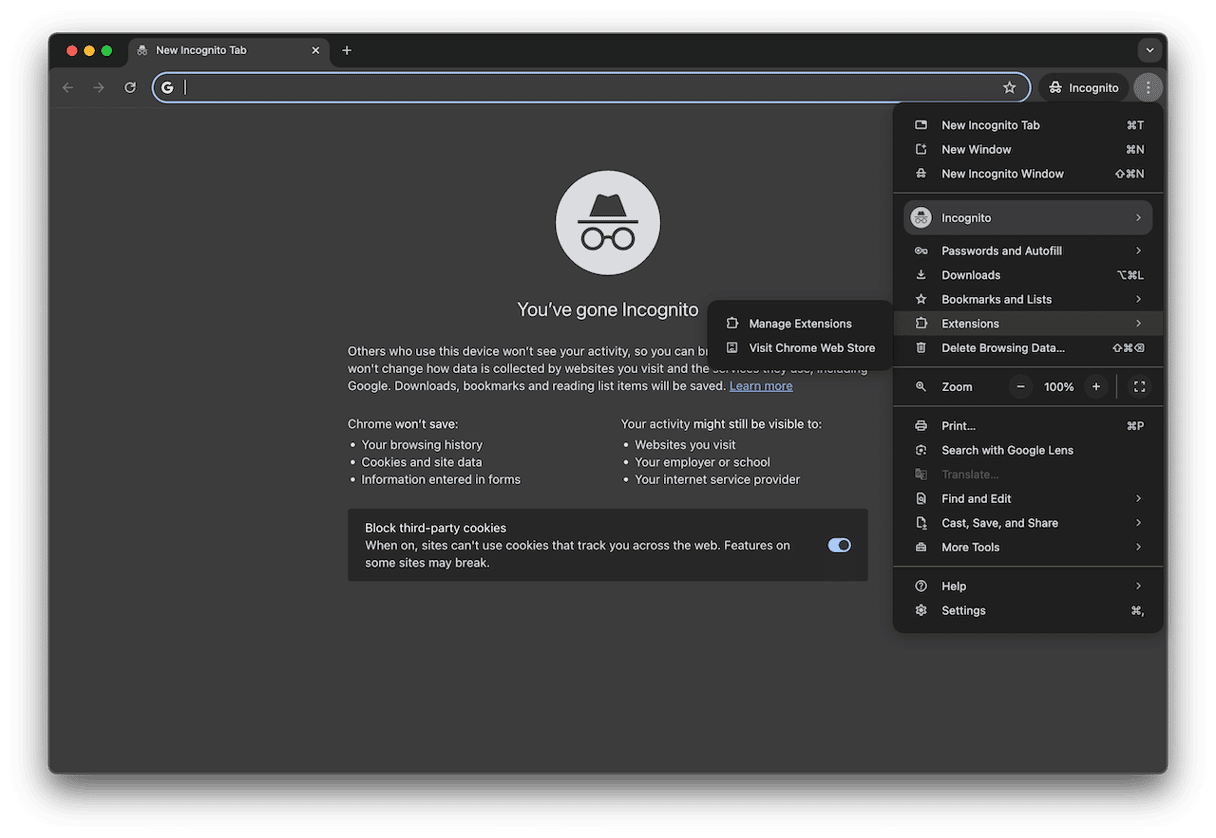The width and height of the screenshot is (1216, 838).
Task: Open Settings from the Chrome menu
Action: [963, 611]
